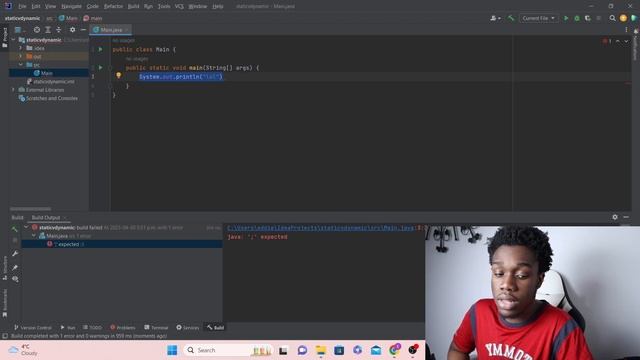Open the Services tool window
The image size is (640, 360).
pos(187,328)
